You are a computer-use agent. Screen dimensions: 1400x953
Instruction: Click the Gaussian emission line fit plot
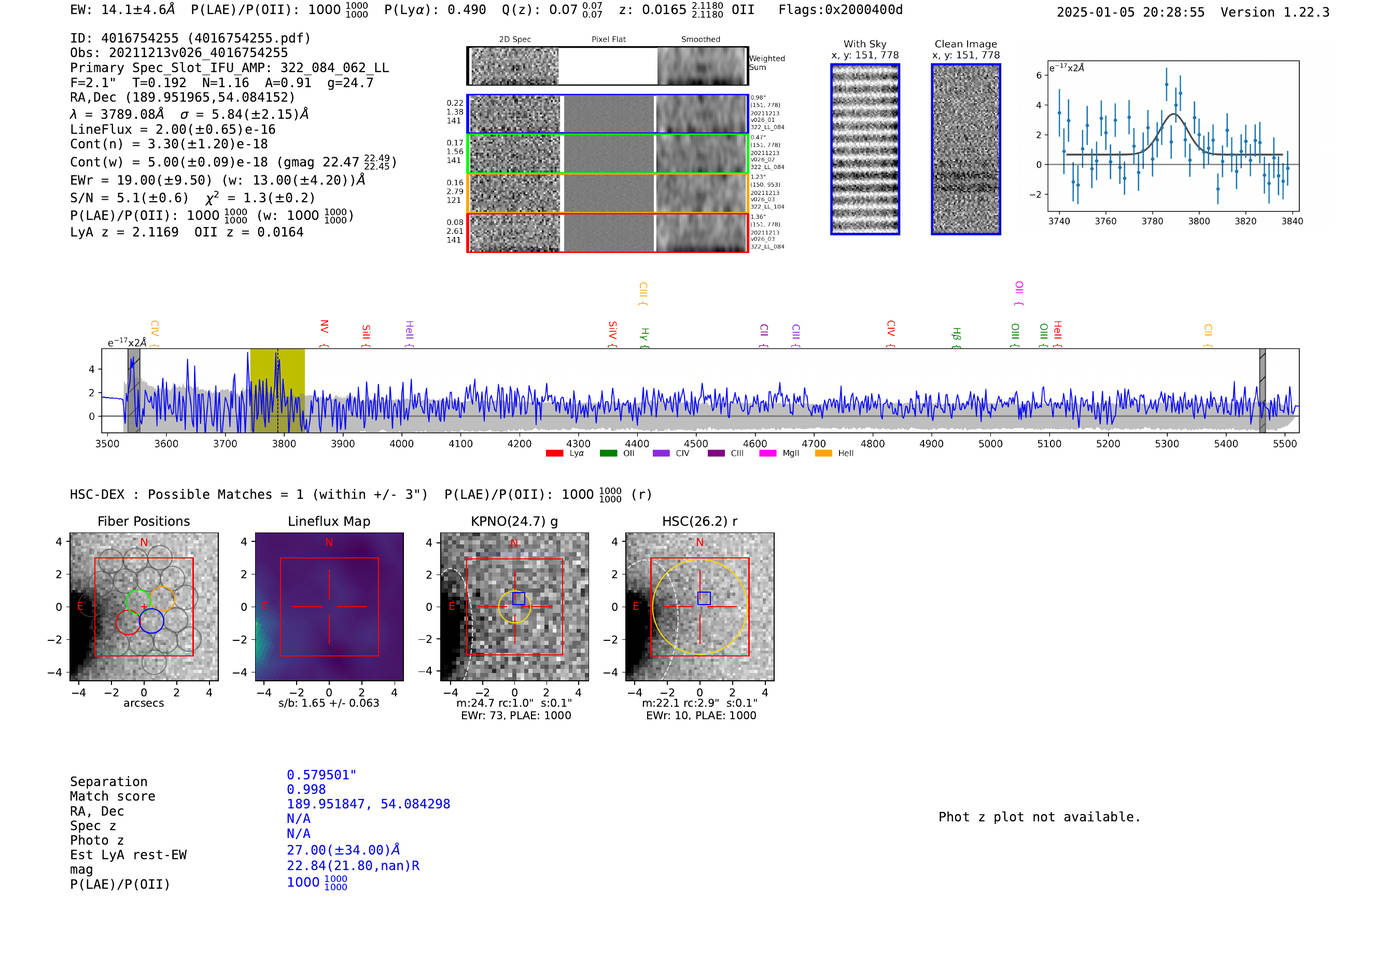(1172, 137)
